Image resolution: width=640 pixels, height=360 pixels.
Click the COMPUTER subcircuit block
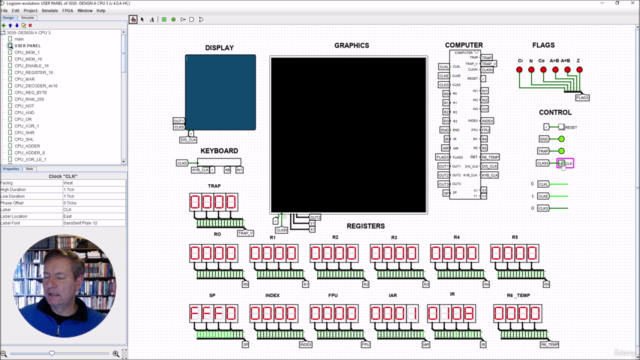click(464, 125)
